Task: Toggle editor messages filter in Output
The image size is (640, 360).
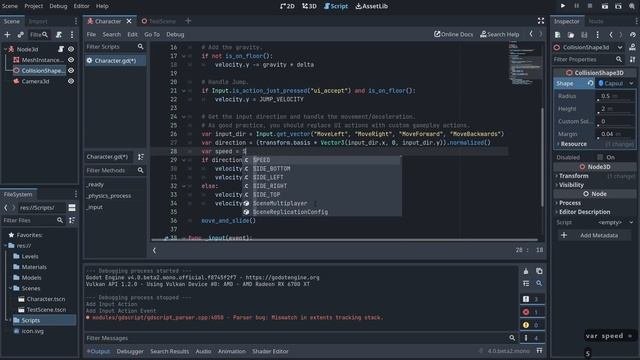Action: coord(532,338)
